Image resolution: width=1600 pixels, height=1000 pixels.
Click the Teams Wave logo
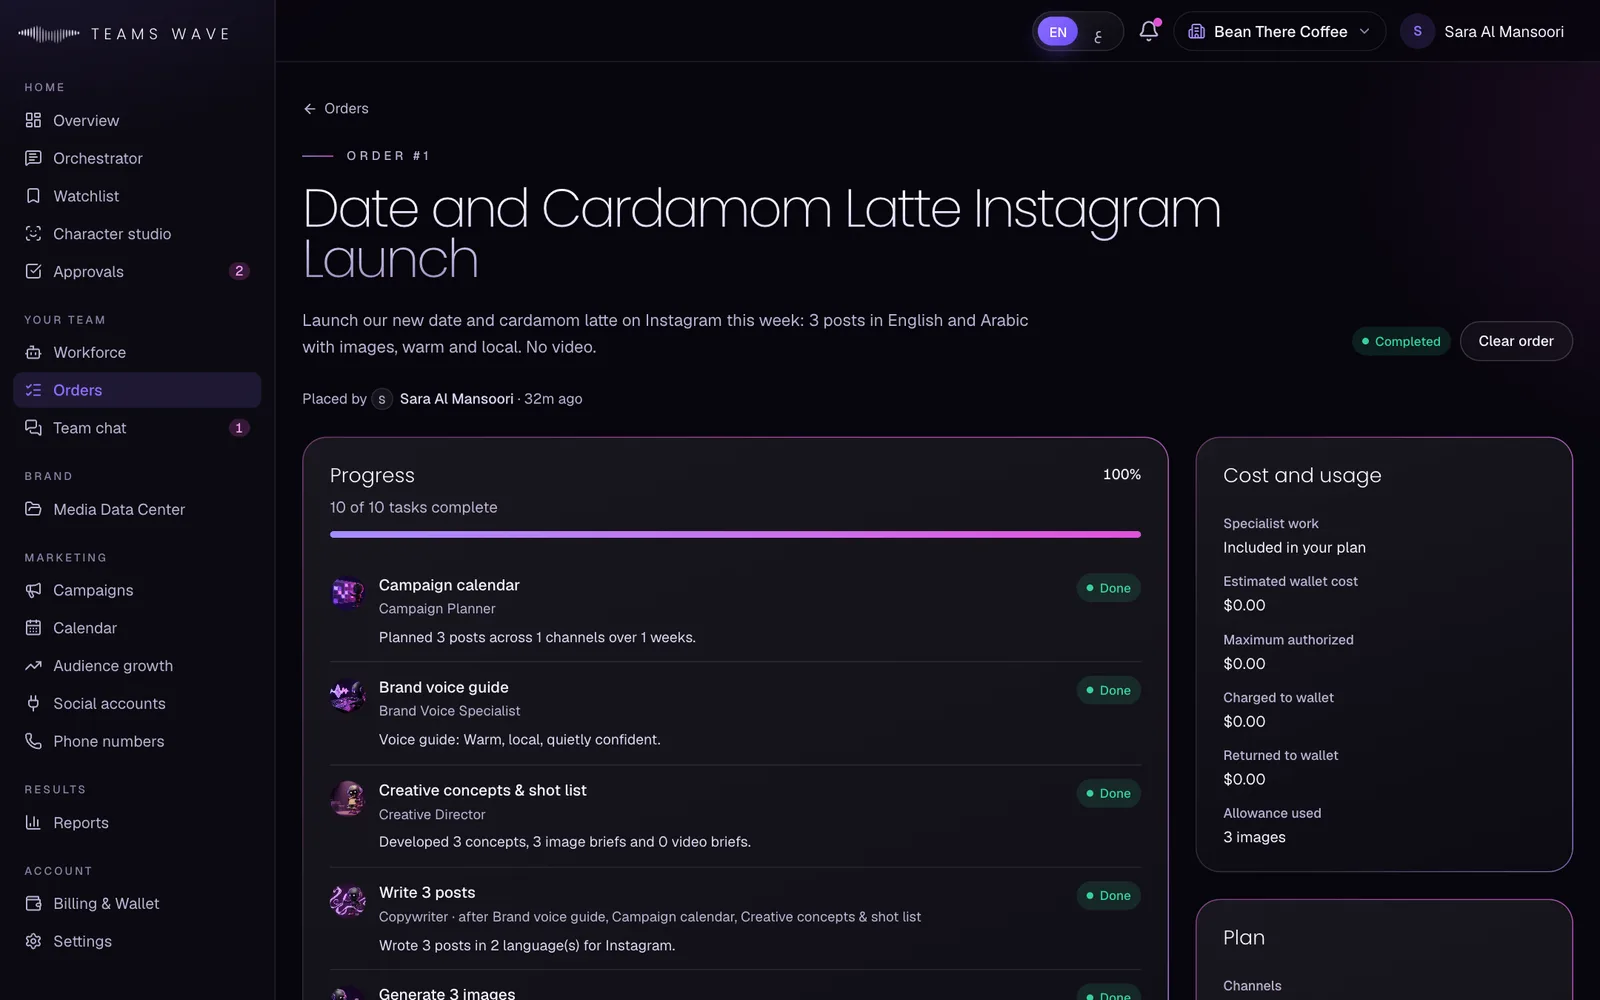[124, 34]
